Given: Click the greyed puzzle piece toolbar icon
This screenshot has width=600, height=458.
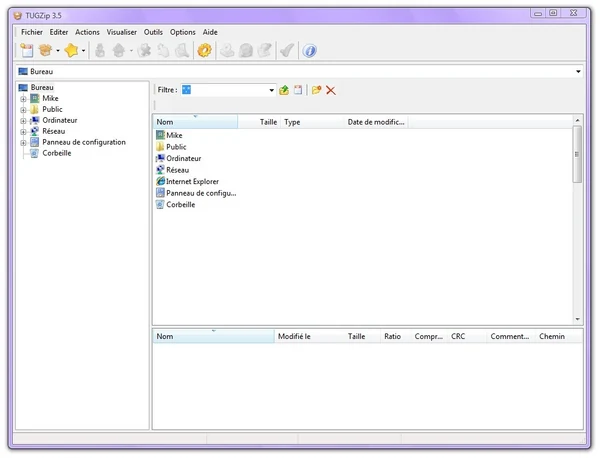Looking at the screenshot, I should click(145, 51).
